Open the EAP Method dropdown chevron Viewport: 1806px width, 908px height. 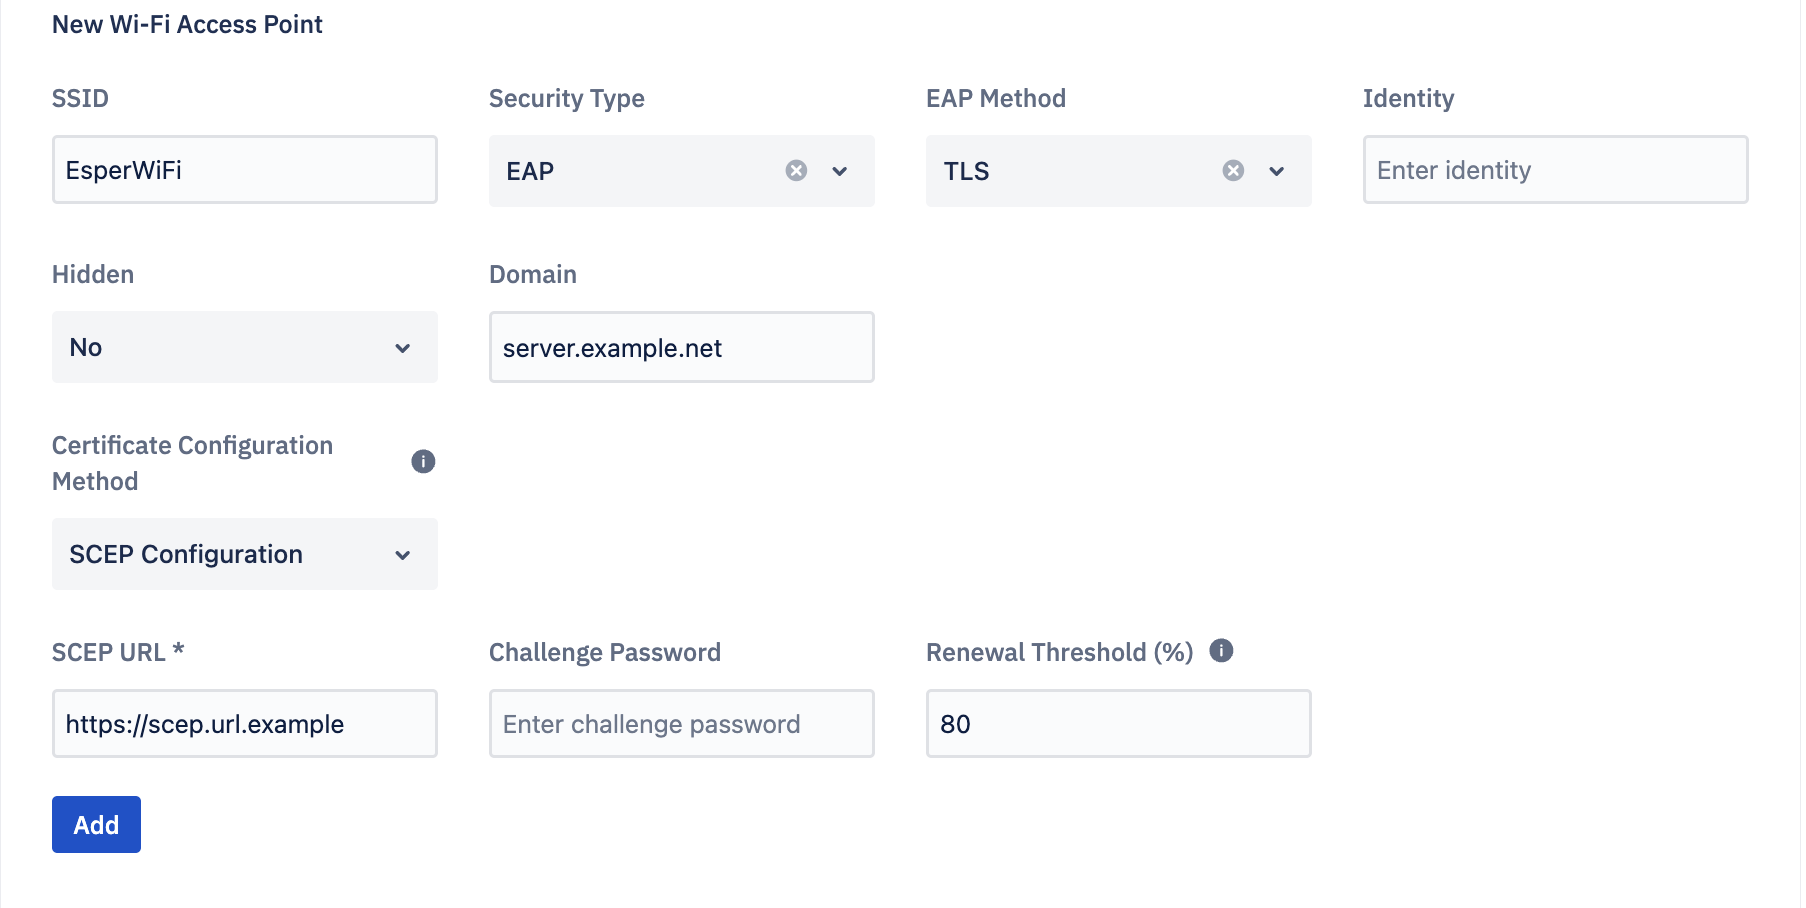click(1277, 171)
